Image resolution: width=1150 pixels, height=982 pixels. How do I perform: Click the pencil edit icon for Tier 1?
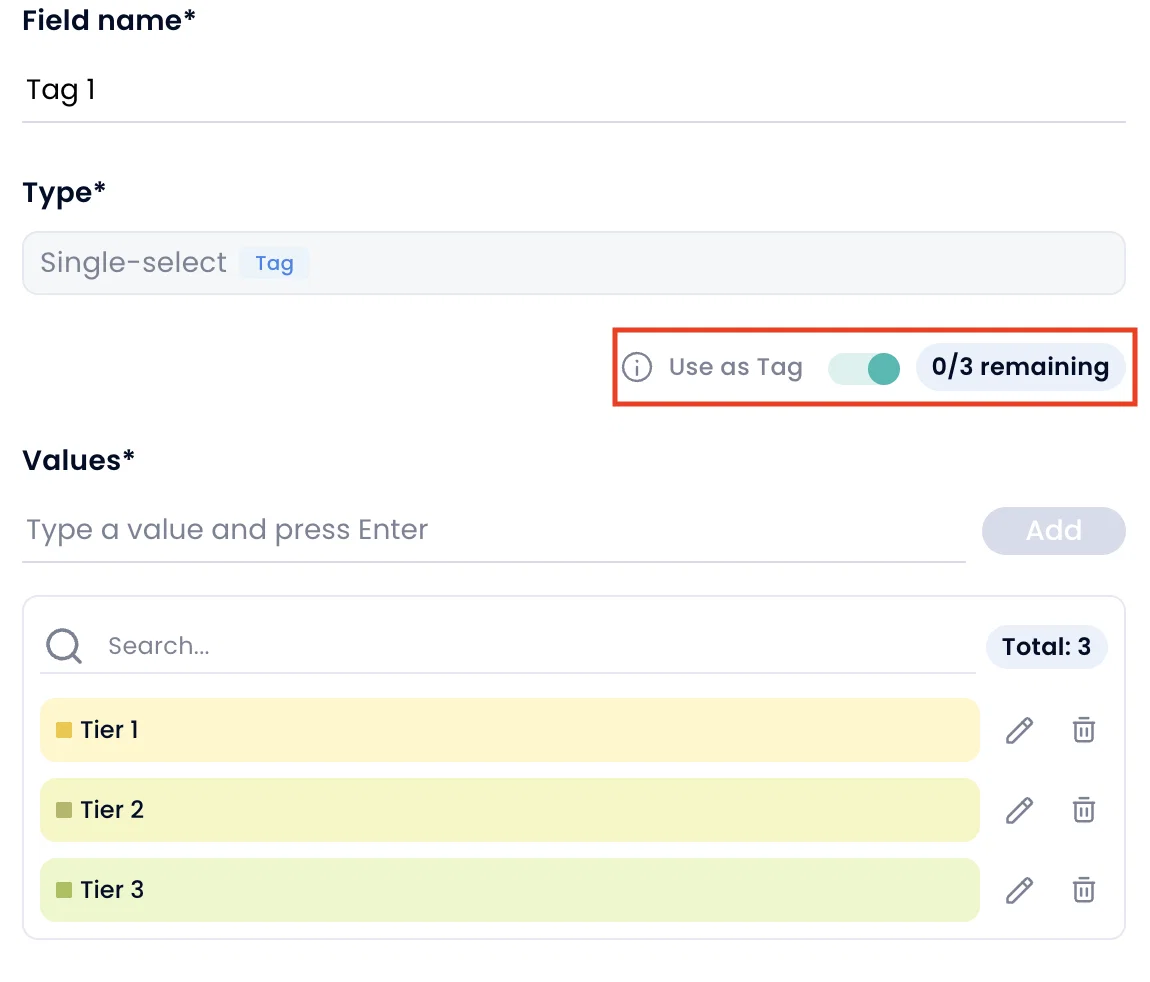pyautogui.click(x=1019, y=730)
